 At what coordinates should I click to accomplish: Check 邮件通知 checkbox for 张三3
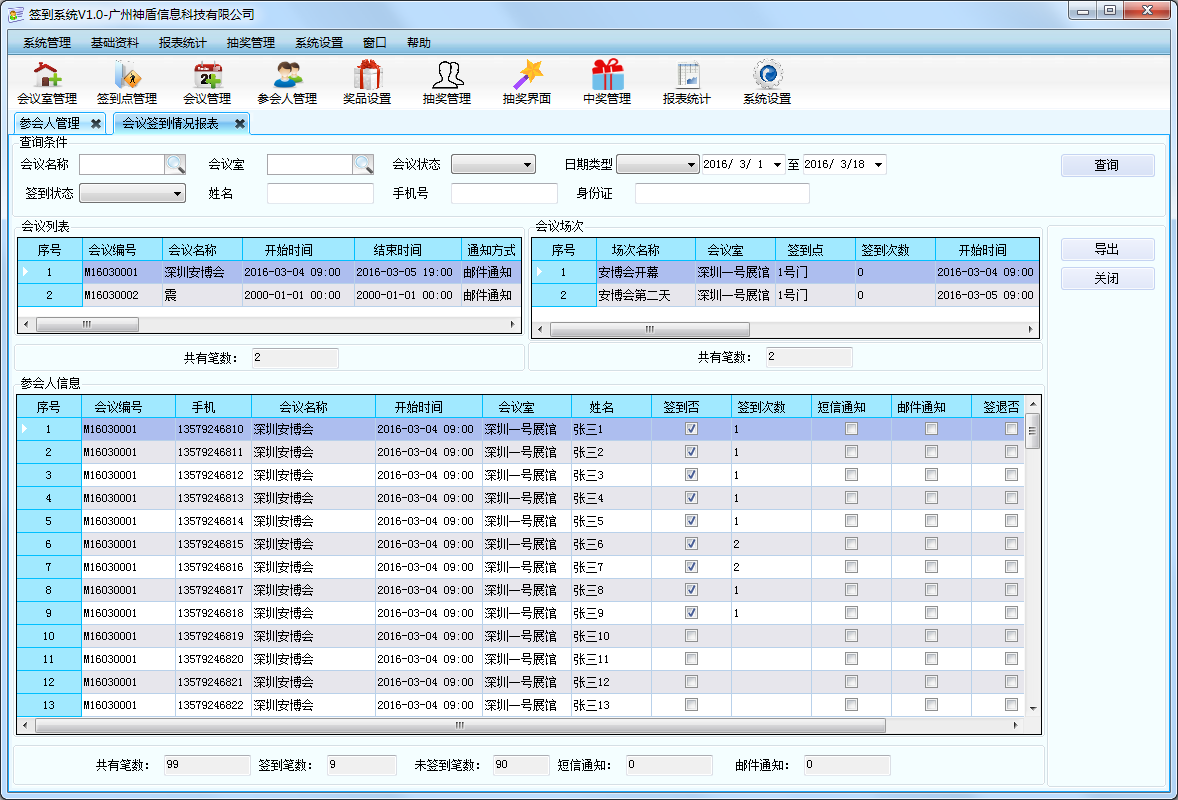point(932,475)
